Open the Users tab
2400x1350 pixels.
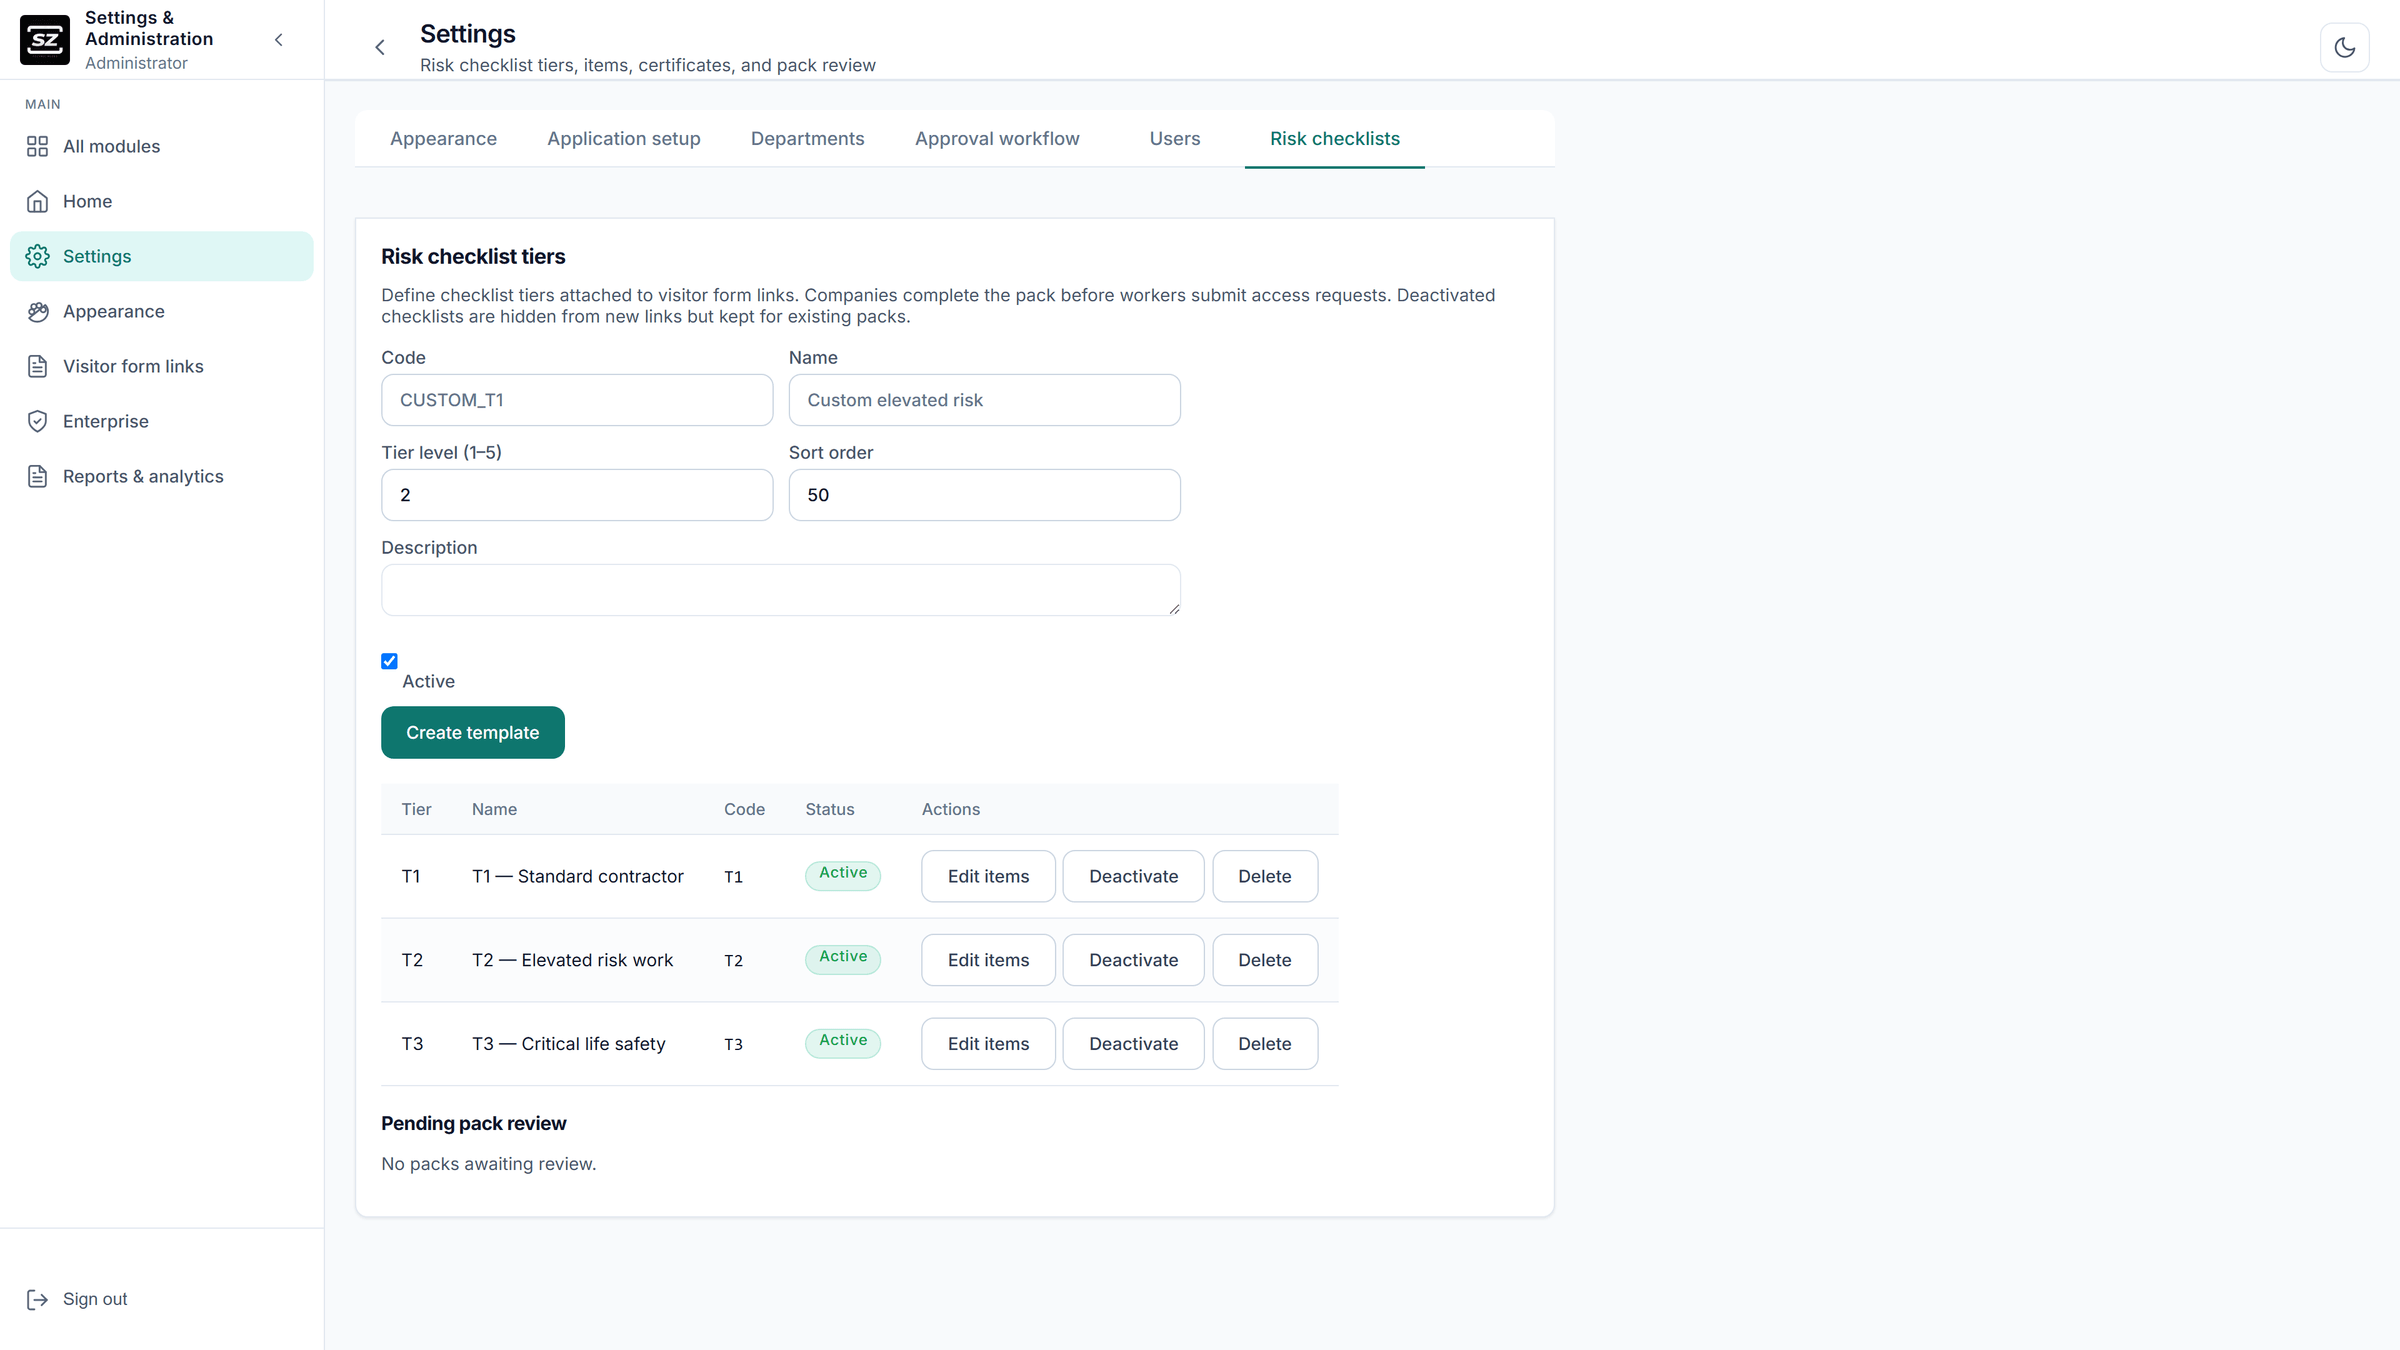pyautogui.click(x=1174, y=139)
